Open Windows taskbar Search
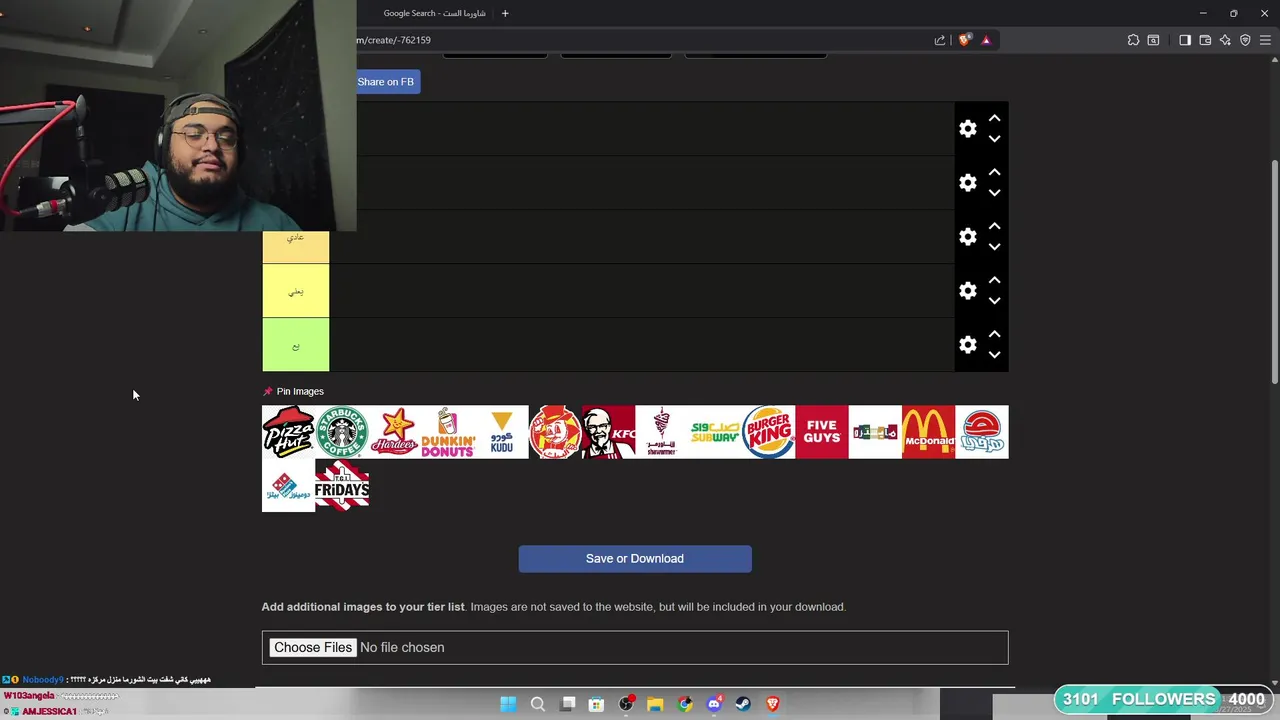This screenshot has height=720, width=1280. tap(537, 704)
